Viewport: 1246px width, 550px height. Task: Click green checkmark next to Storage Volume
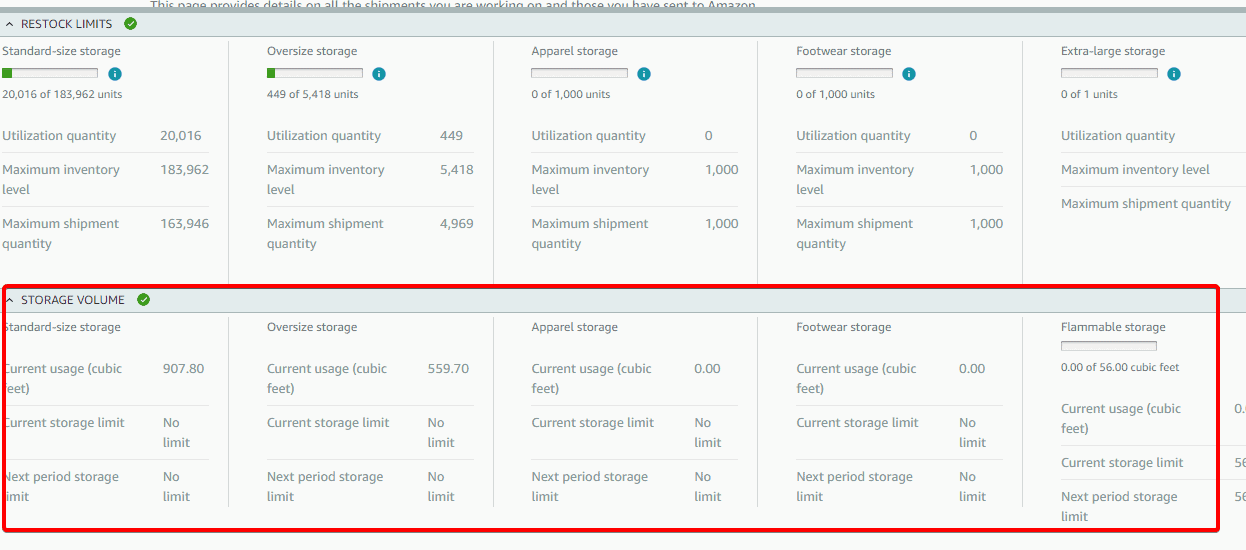[144, 300]
